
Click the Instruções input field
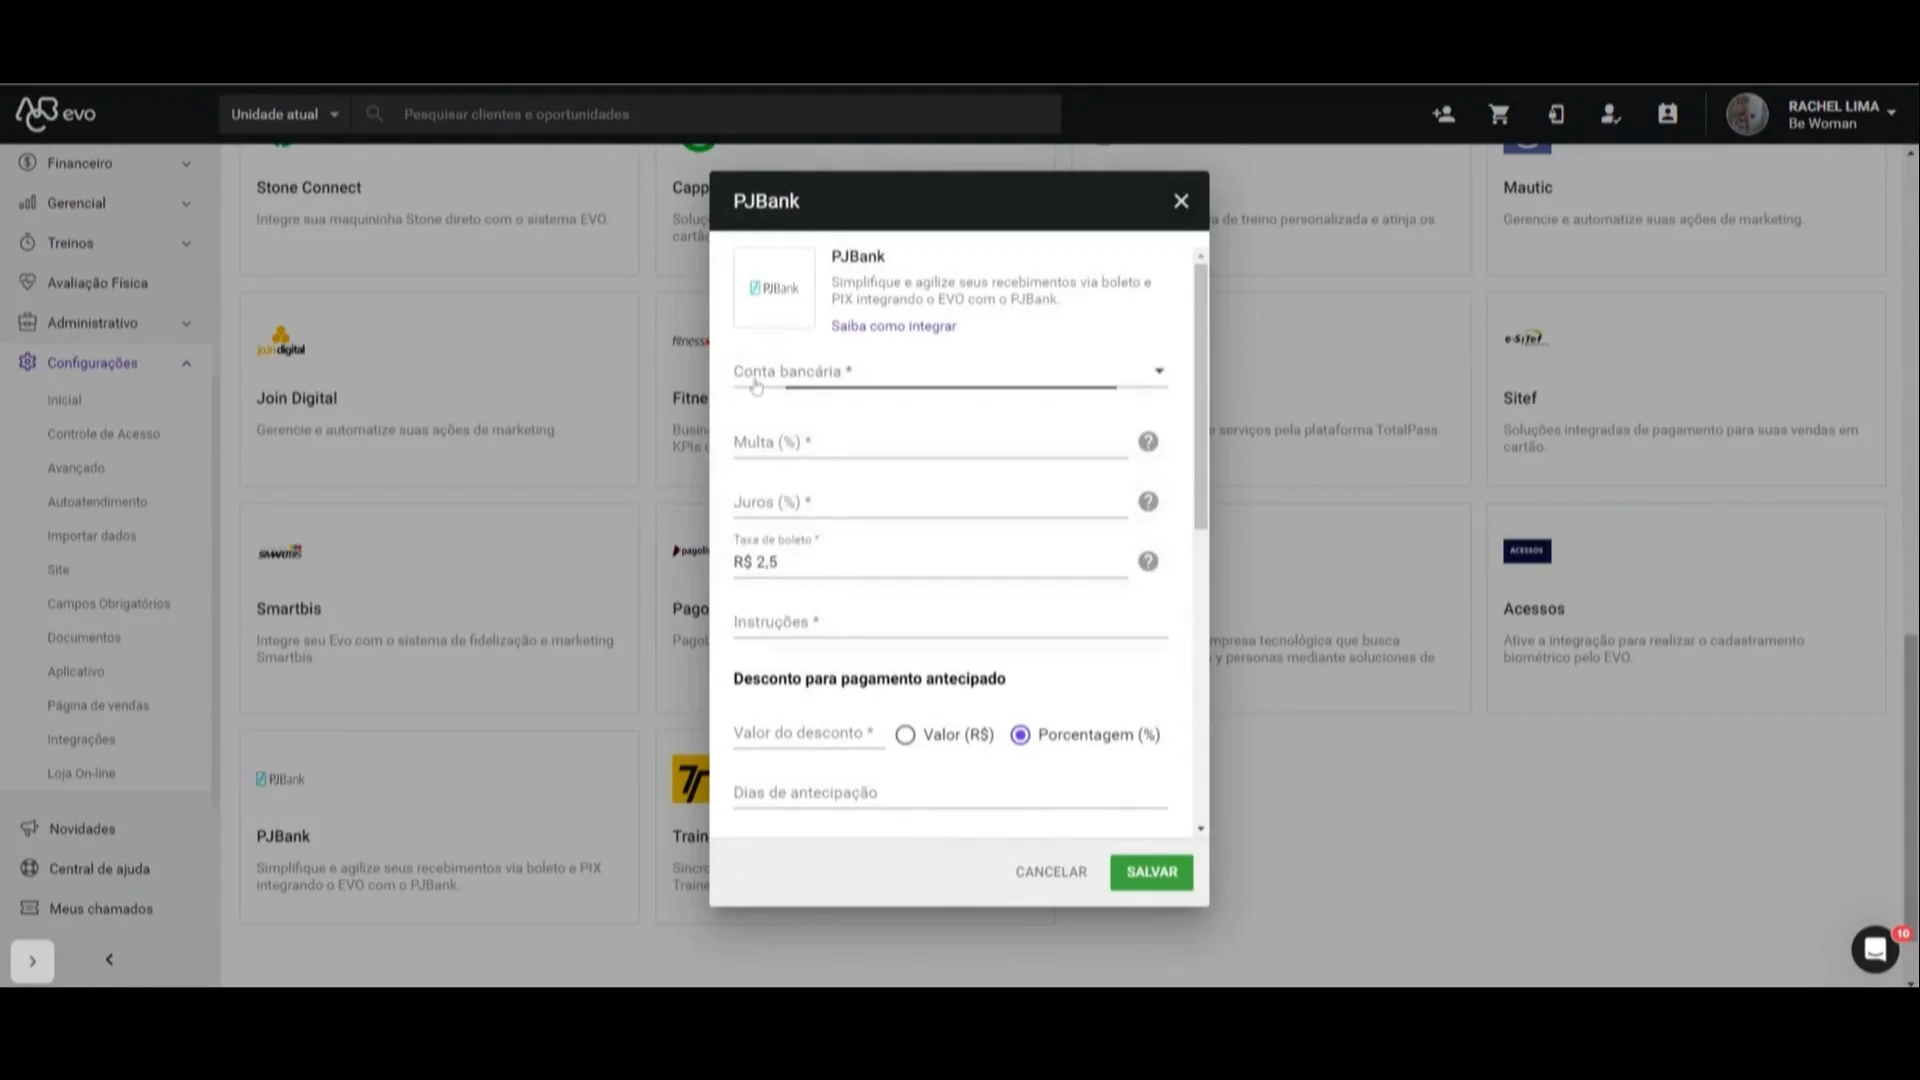(x=949, y=622)
